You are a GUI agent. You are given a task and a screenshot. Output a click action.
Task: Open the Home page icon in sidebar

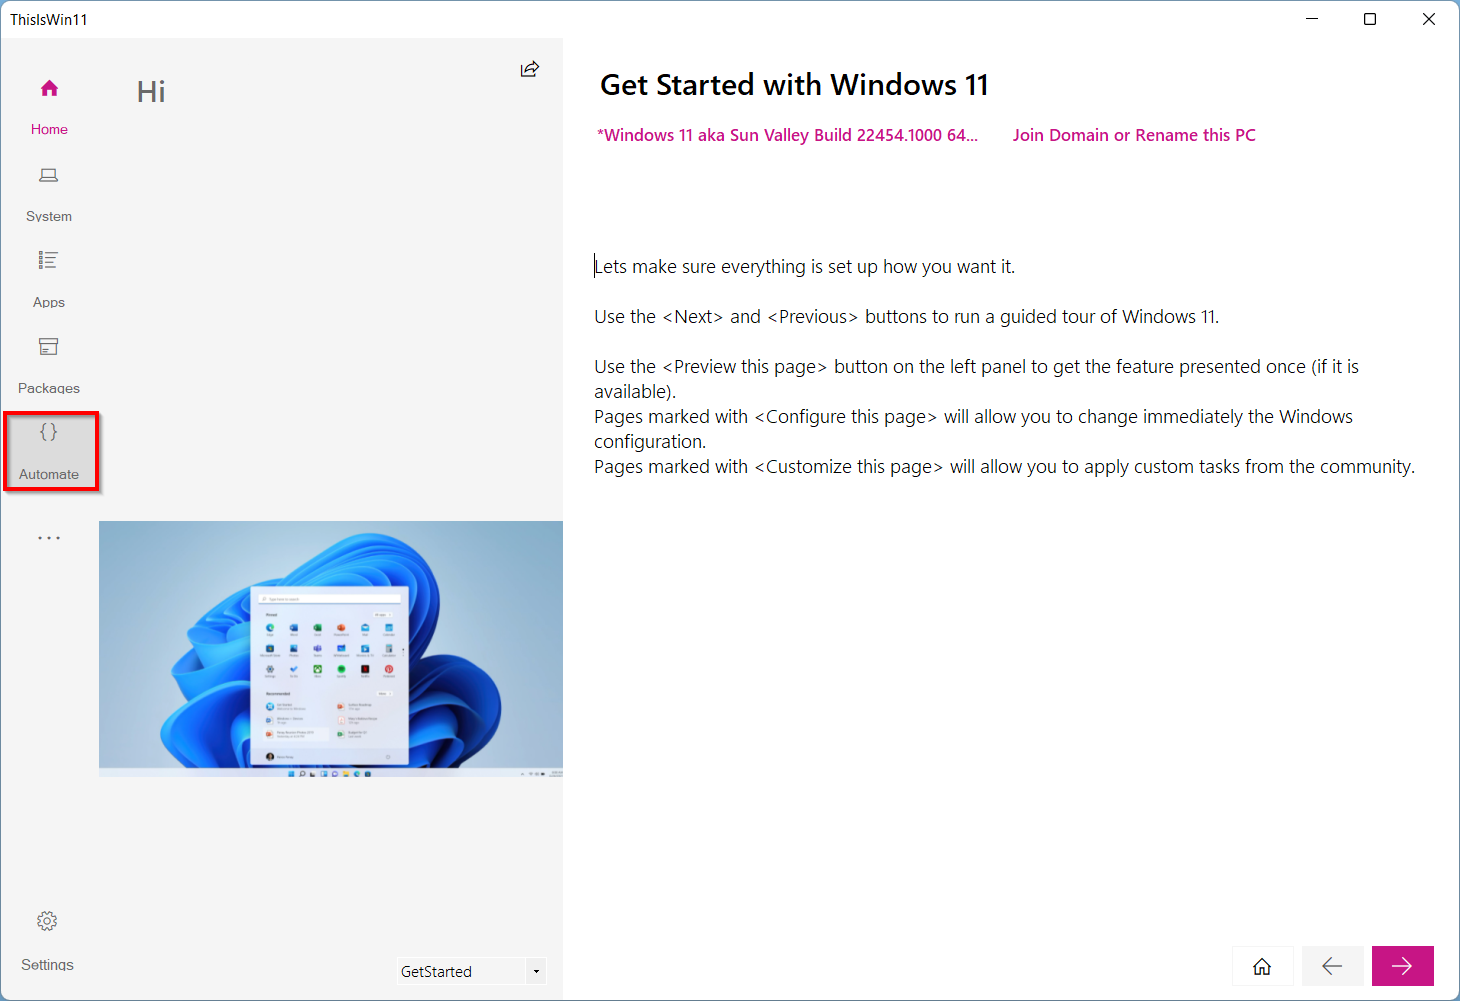pyautogui.click(x=49, y=88)
